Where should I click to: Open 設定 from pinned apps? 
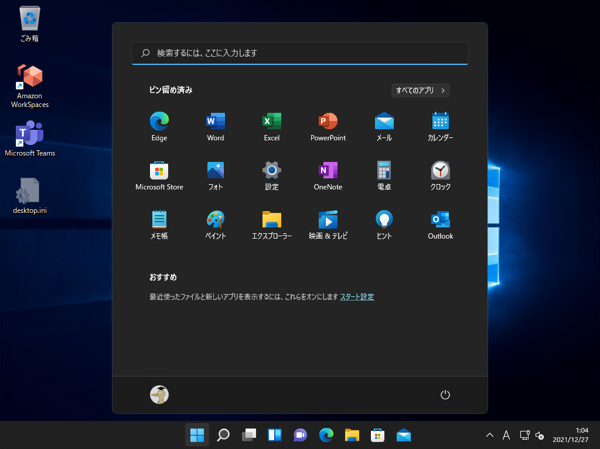[x=272, y=176]
